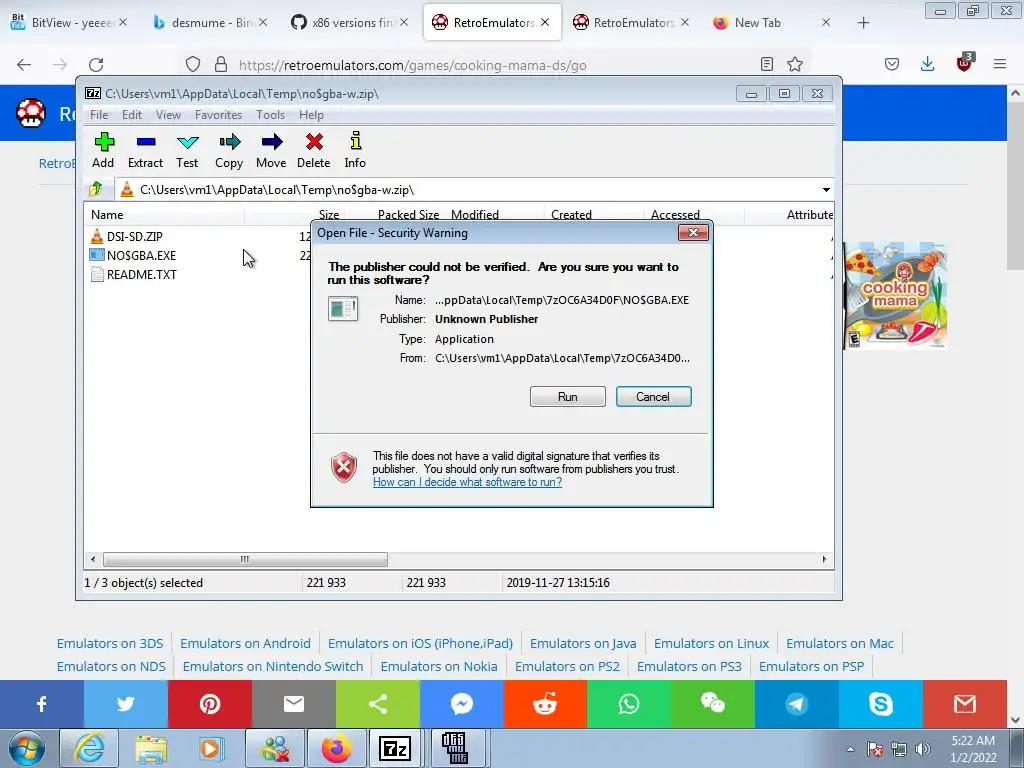This screenshot has height=768, width=1024.
Task: Open the File menu in 7-Zip
Action: click(99, 115)
